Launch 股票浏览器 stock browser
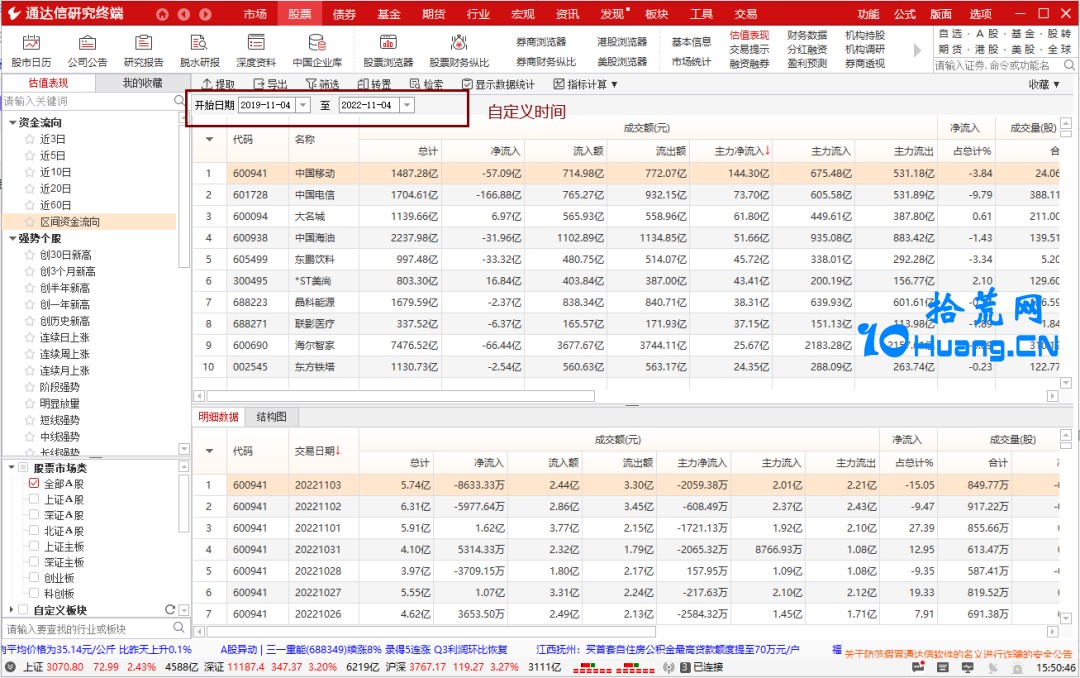Image resolution: width=1080 pixels, height=678 pixels. pyautogui.click(x=388, y=51)
